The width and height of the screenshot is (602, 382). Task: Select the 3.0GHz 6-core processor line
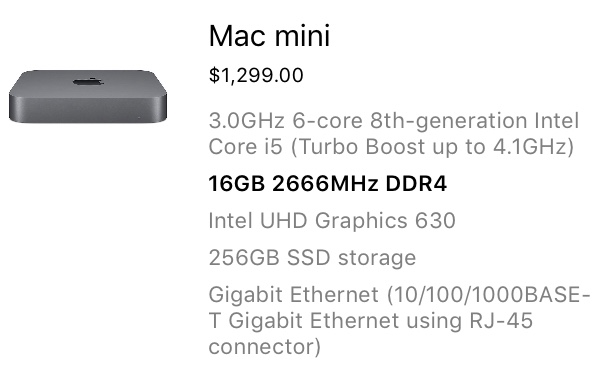[394, 134]
